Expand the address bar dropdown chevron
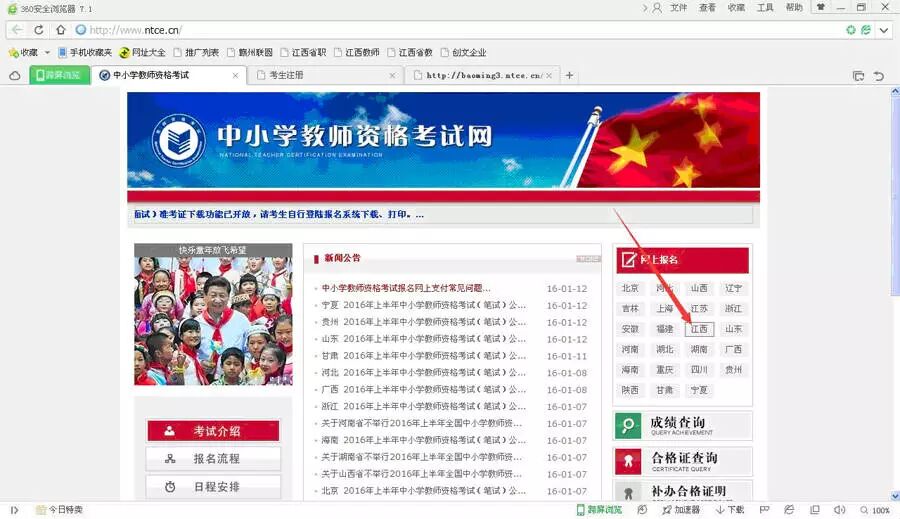The width and height of the screenshot is (900, 519). tap(884, 30)
